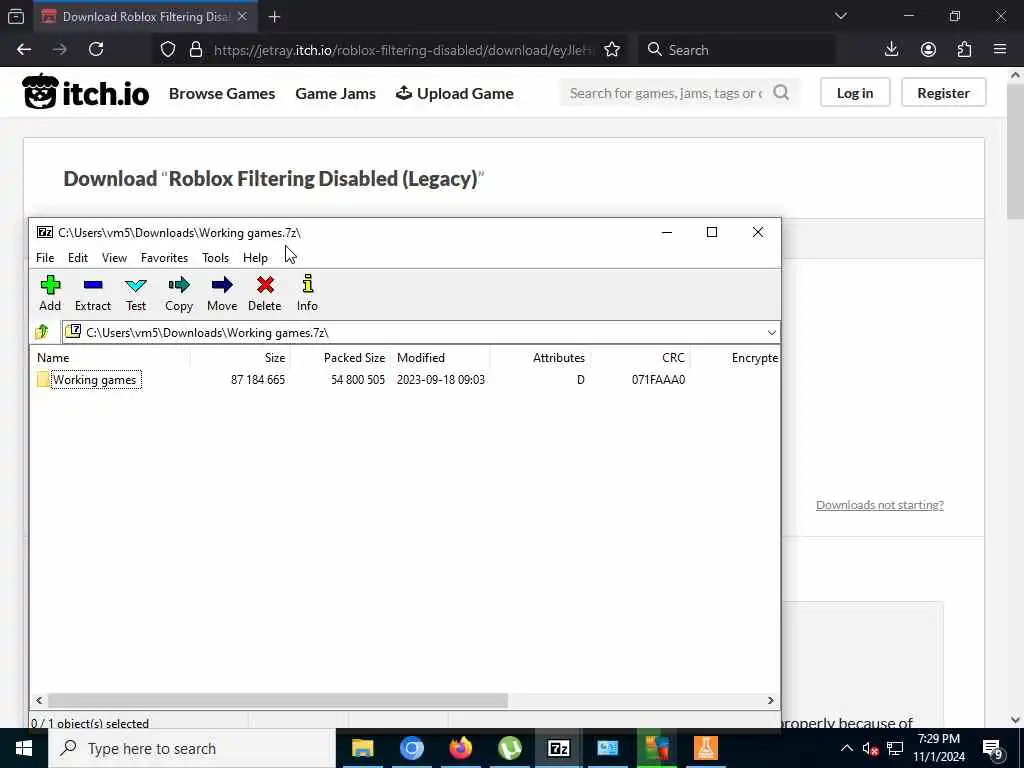Choose the Move tool in 7-Zip
The height and width of the screenshot is (768, 1024).
222,293
